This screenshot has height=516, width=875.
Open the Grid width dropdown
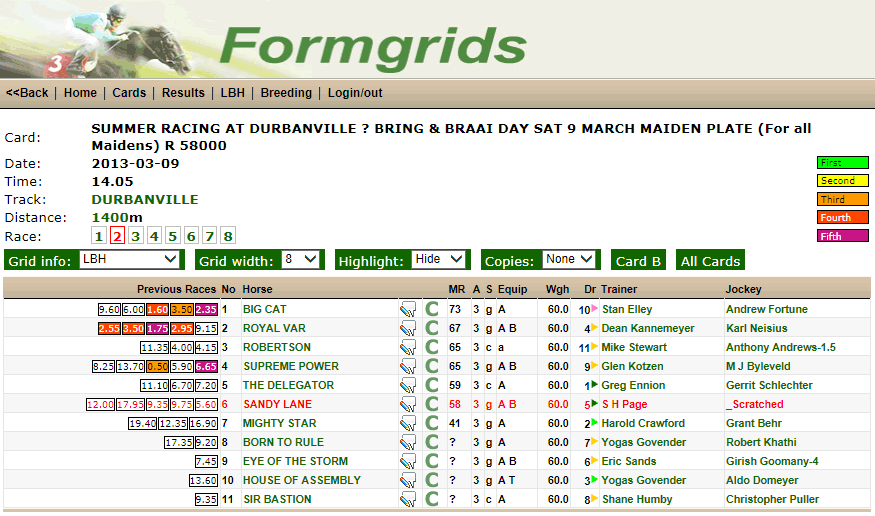click(x=301, y=259)
